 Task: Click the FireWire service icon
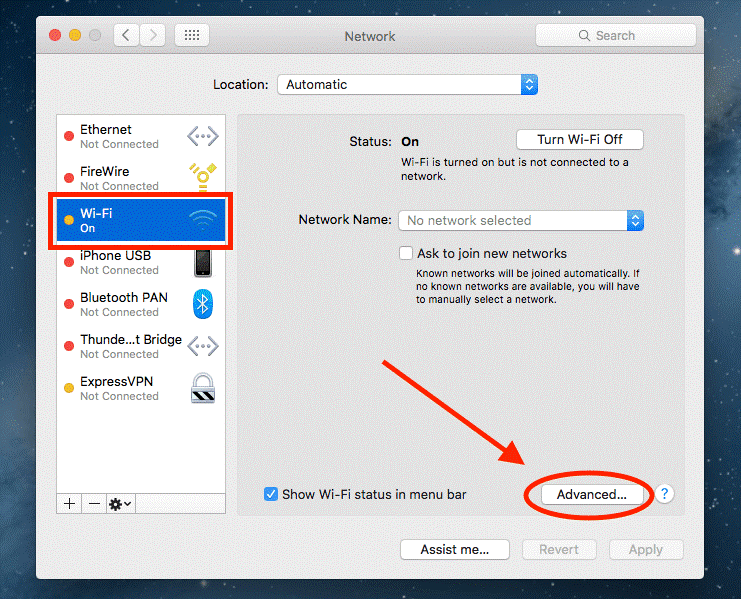tap(203, 178)
